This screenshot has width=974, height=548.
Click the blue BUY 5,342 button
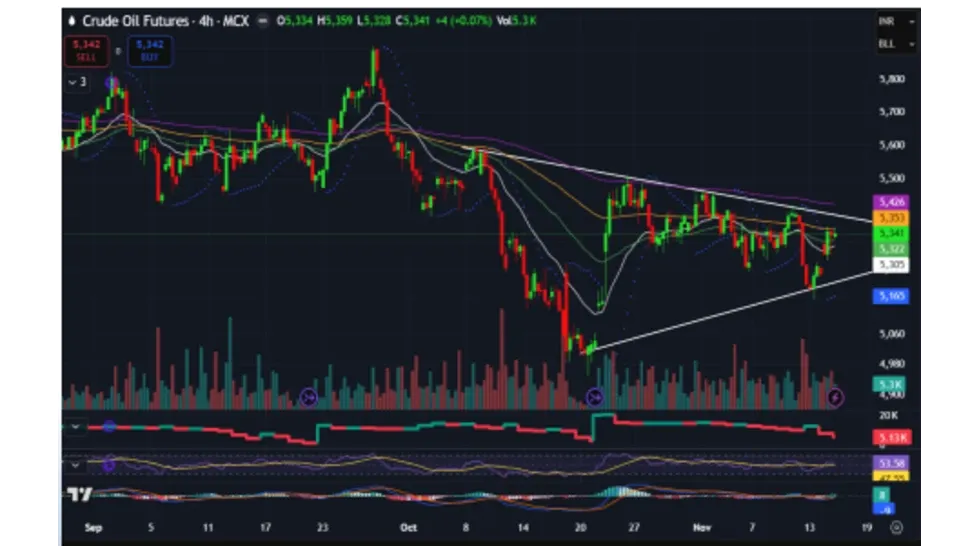pos(150,50)
